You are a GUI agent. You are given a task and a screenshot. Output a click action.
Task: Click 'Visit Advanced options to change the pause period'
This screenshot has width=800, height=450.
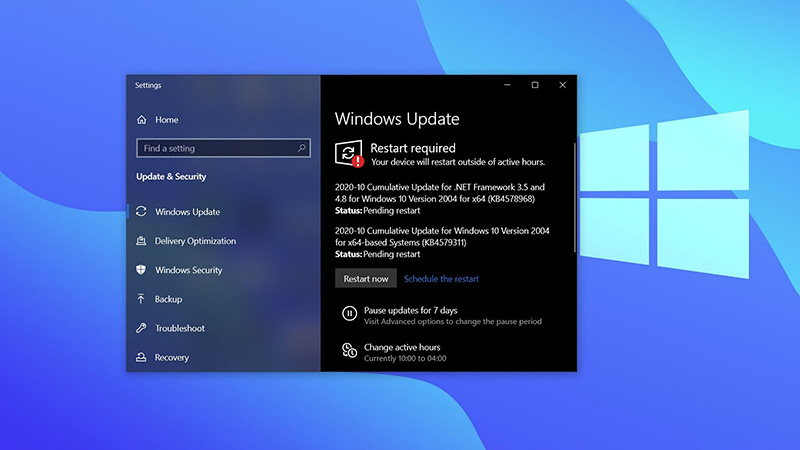453,321
